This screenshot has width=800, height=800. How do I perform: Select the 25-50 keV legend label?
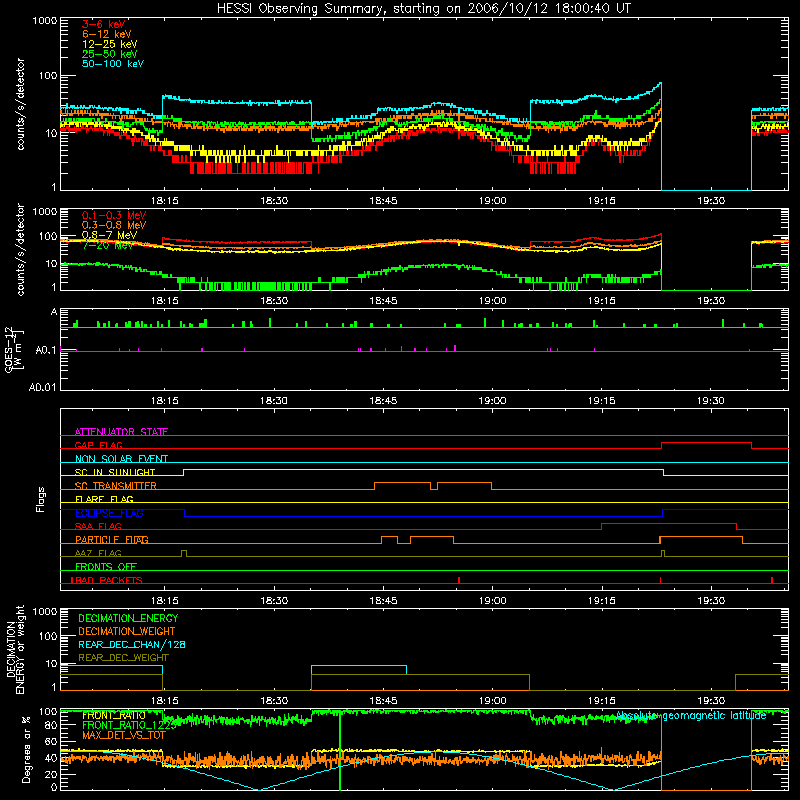pyautogui.click(x=110, y=54)
